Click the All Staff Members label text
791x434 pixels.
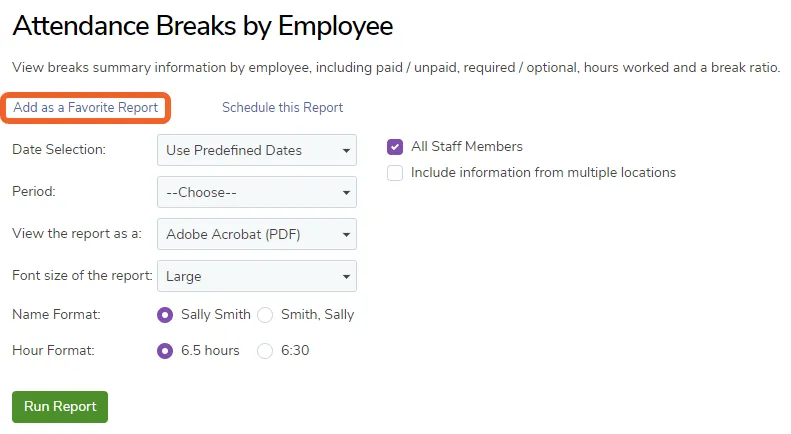coord(467,146)
